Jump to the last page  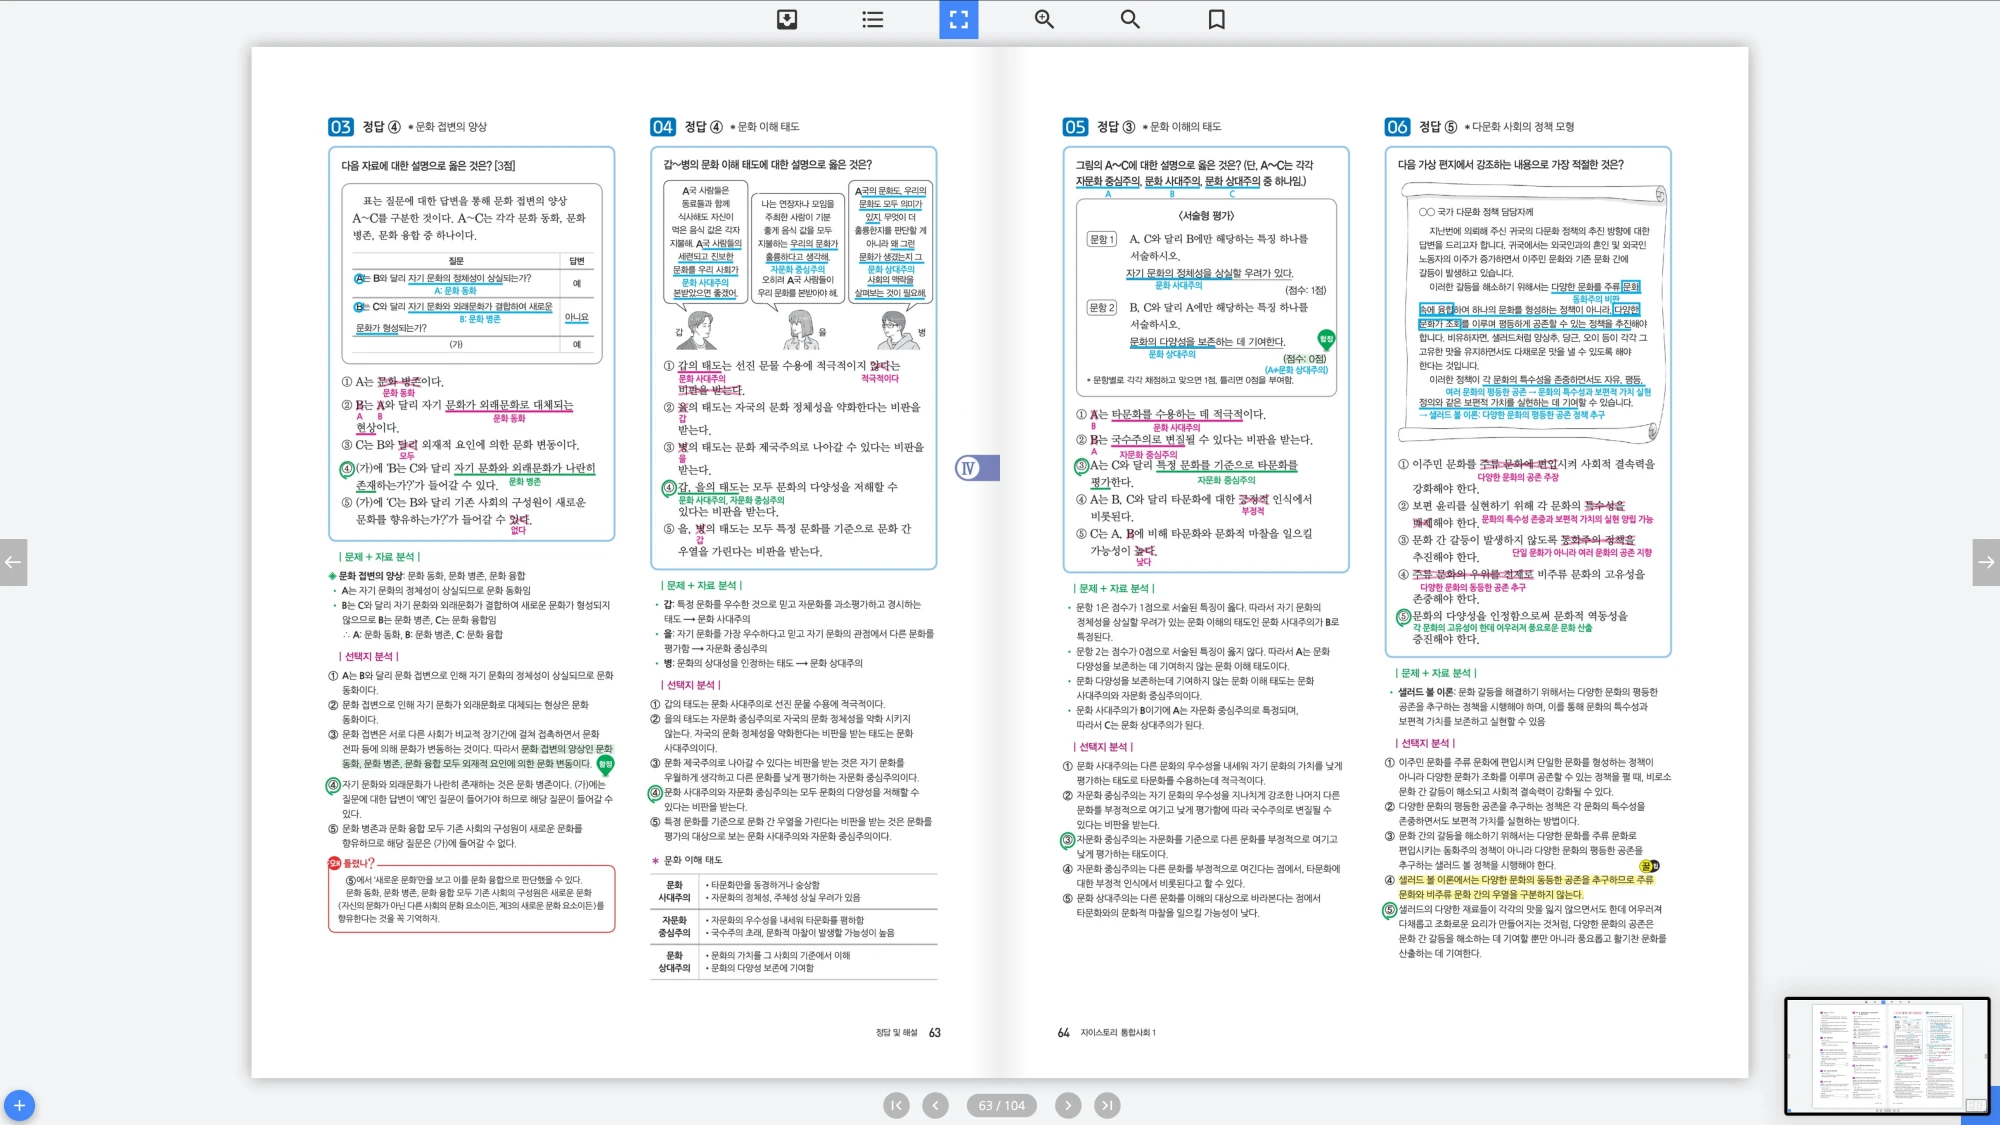(1106, 1105)
